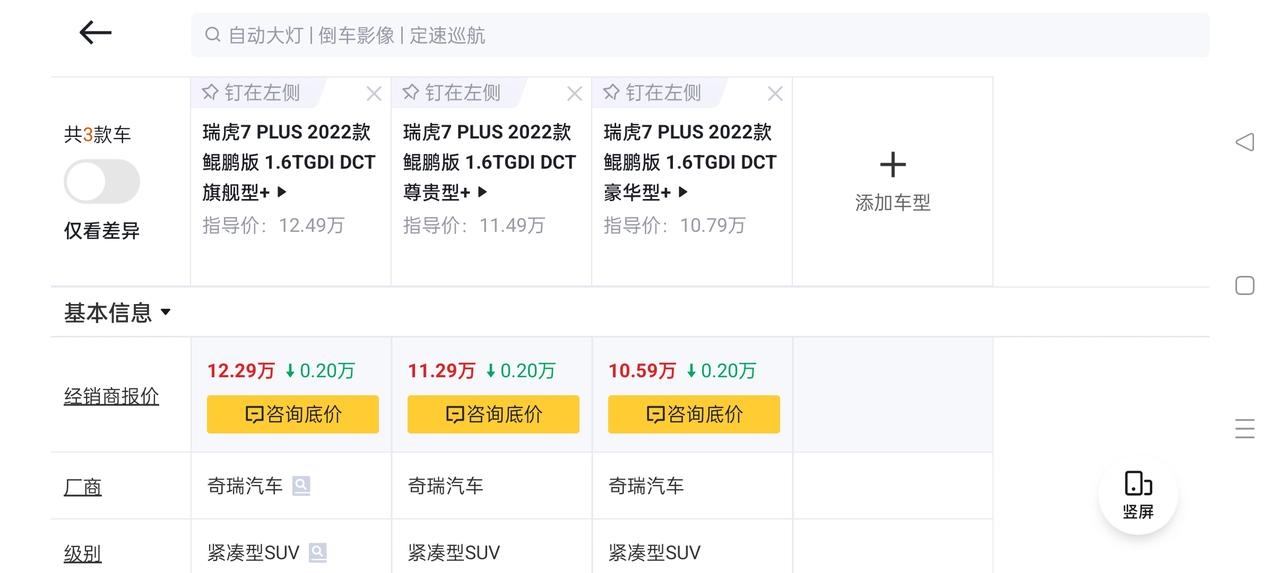The width and height of the screenshot is (1280, 573).
Task: Ask lowest price for the 12.29万 car
Action: [293, 414]
